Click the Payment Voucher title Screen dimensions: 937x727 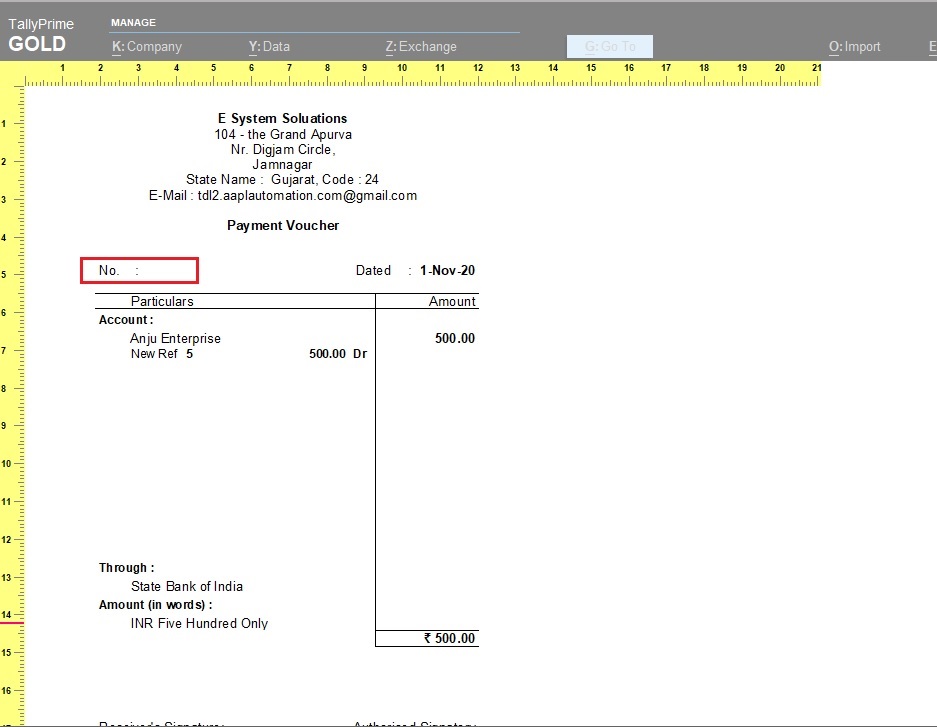pyautogui.click(x=283, y=225)
